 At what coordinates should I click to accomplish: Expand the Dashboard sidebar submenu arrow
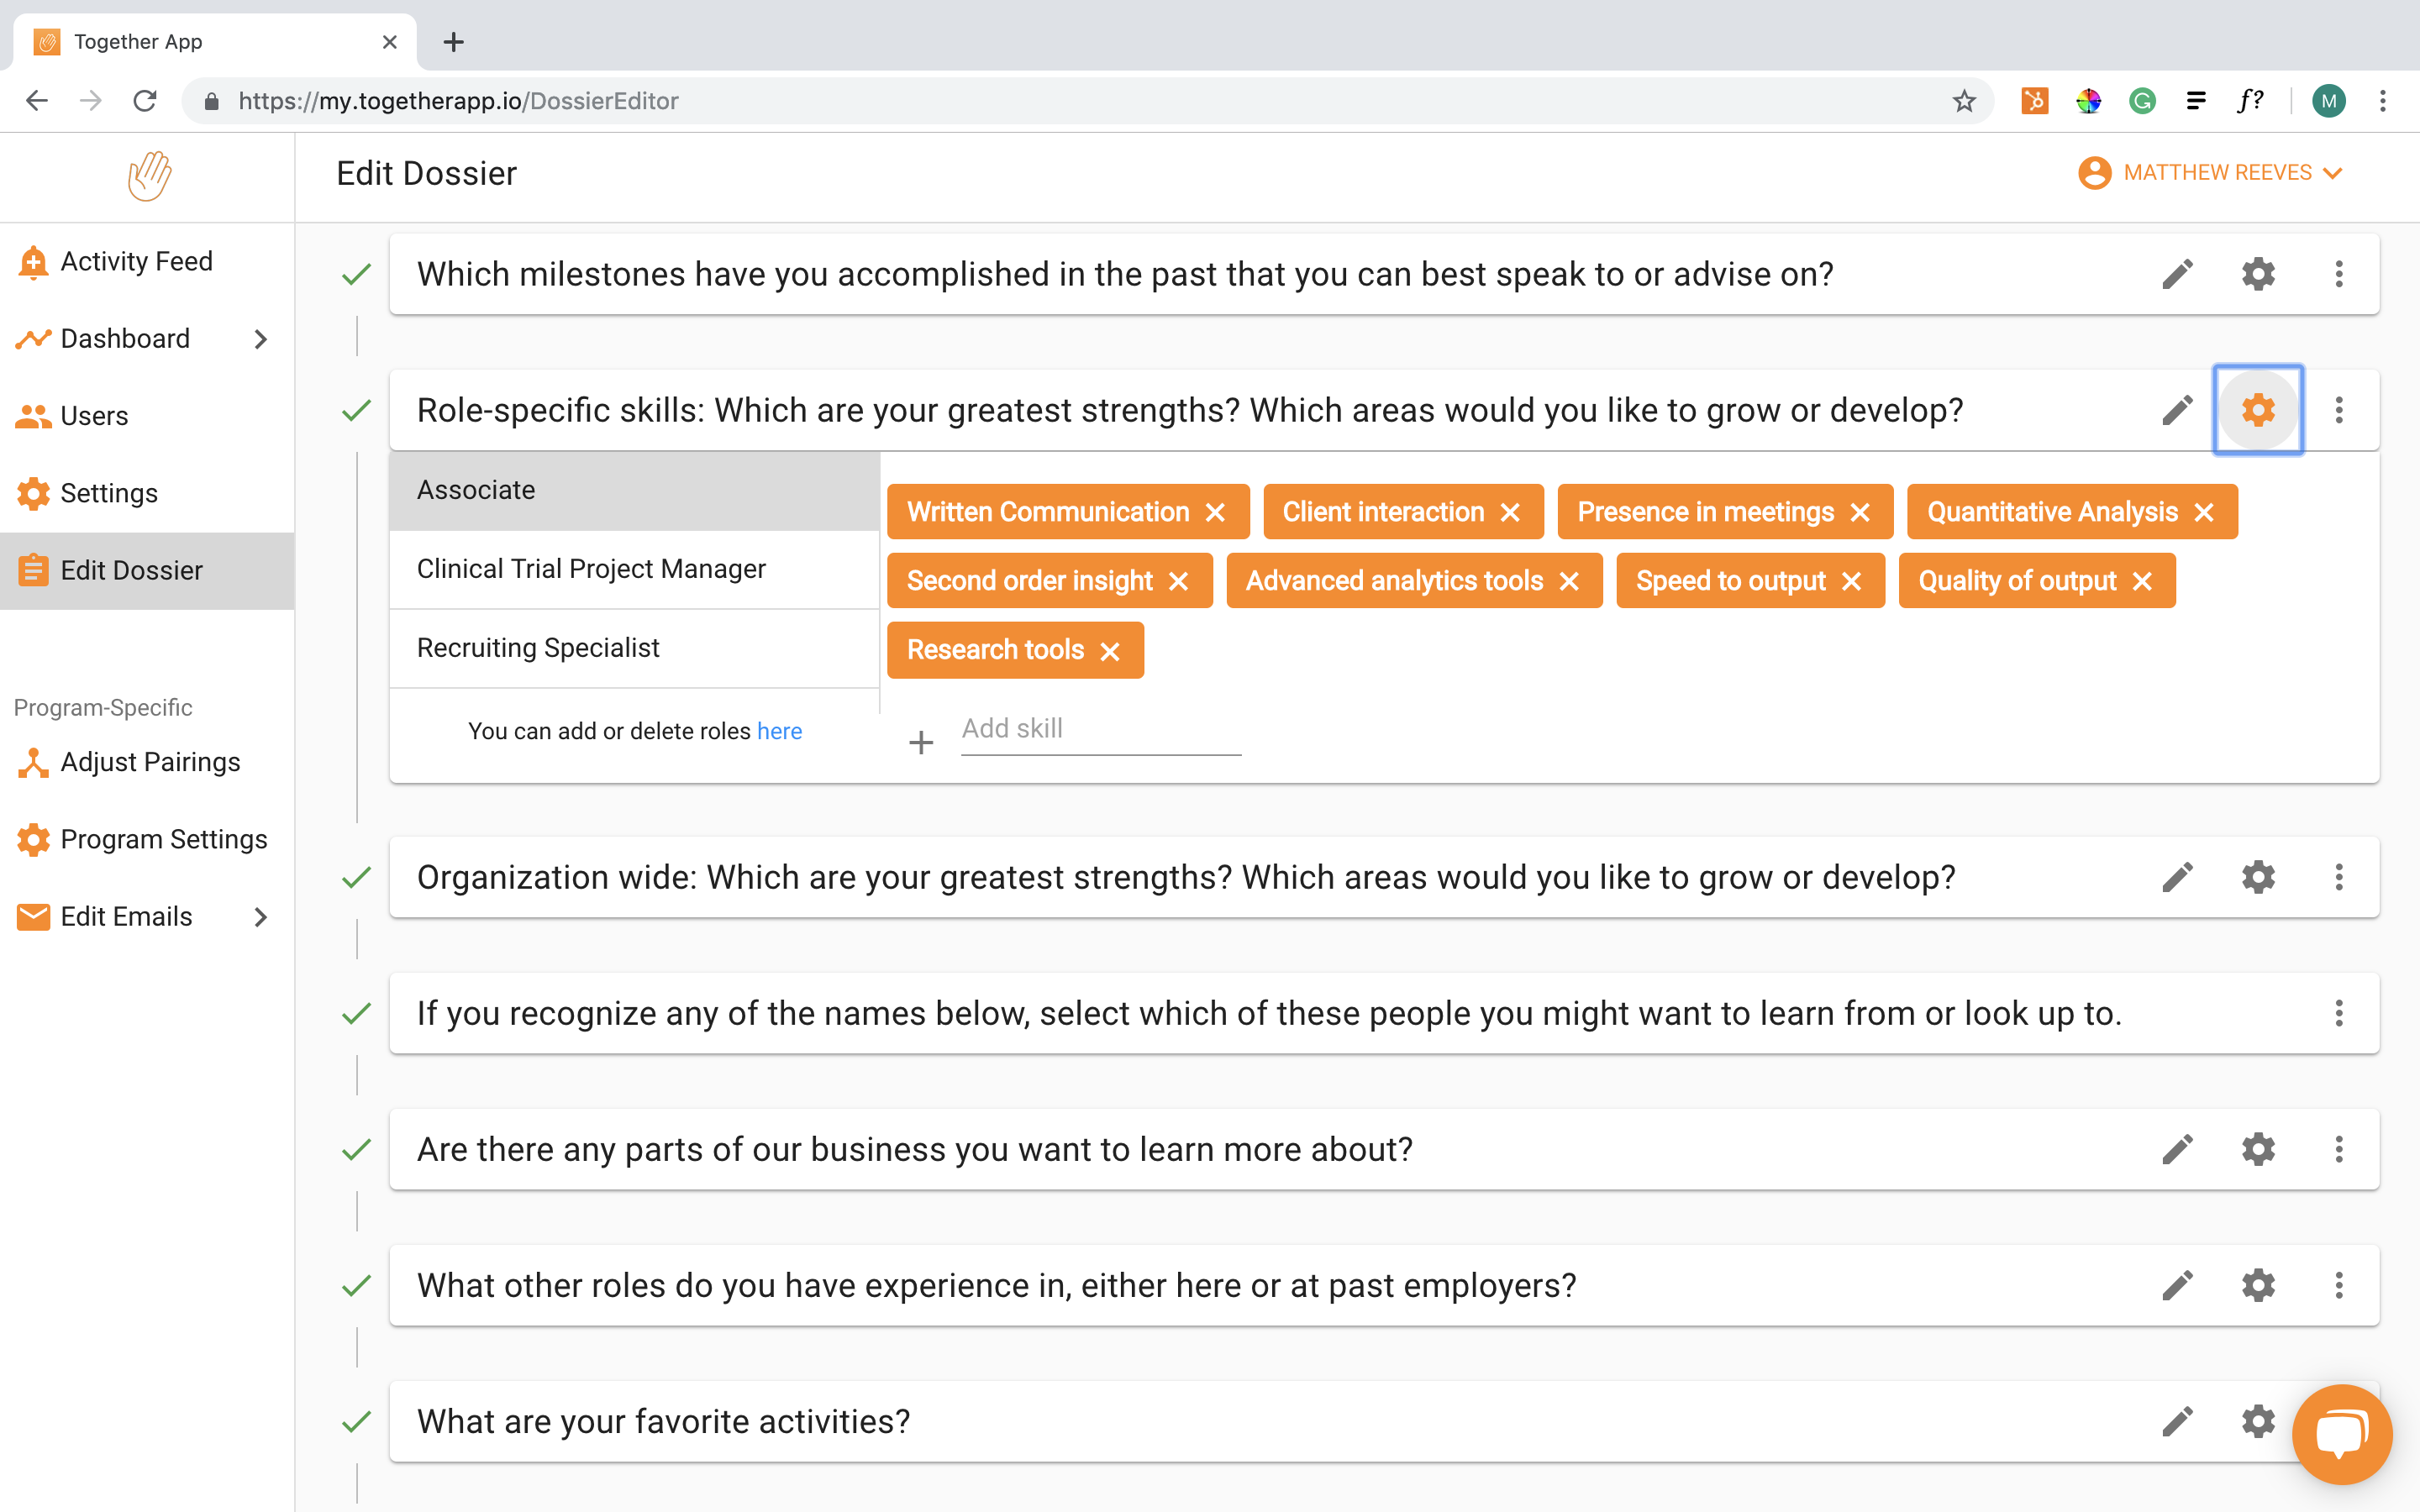pyautogui.click(x=261, y=339)
